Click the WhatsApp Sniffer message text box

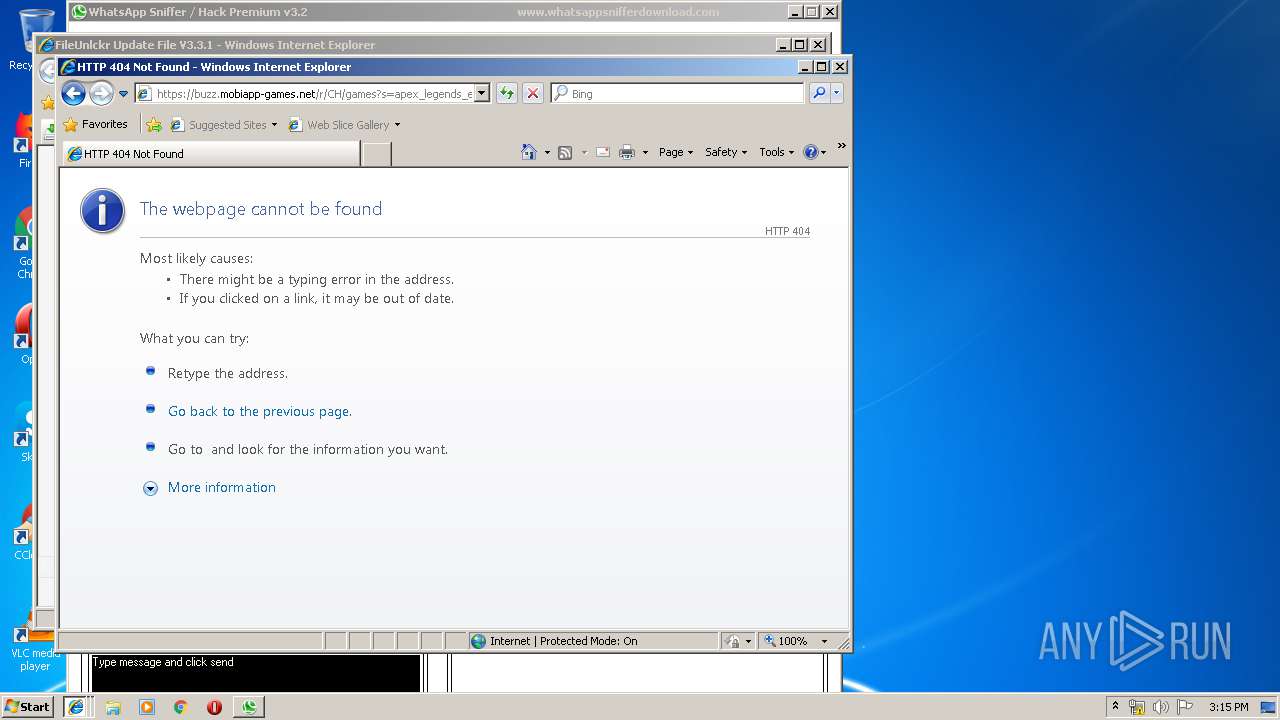pos(256,673)
